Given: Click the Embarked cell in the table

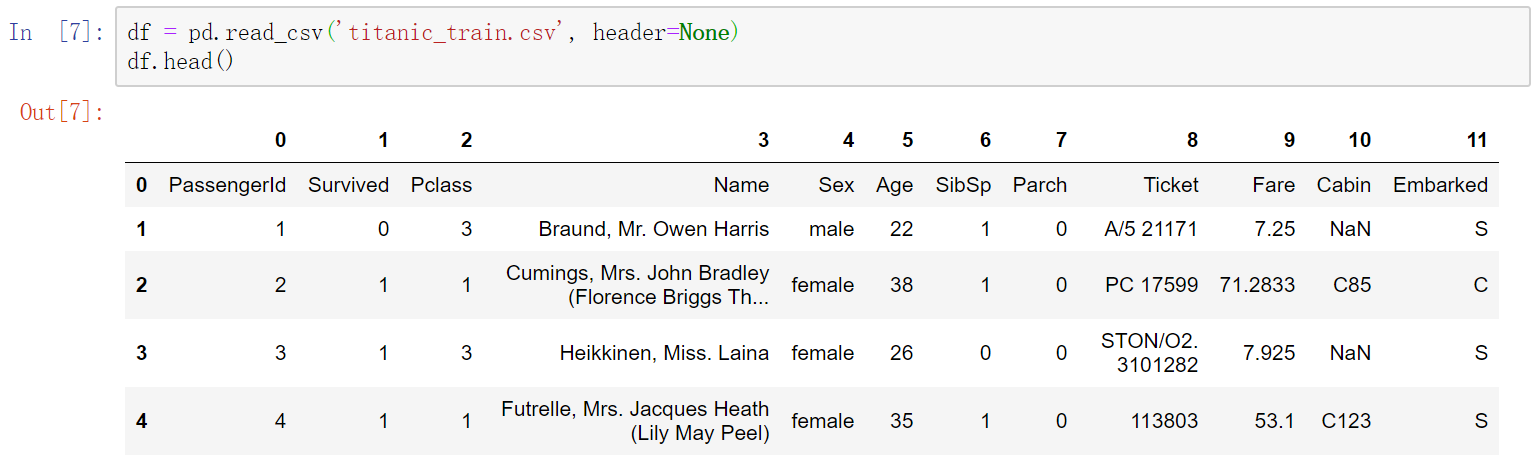Looking at the screenshot, I should (x=1440, y=185).
